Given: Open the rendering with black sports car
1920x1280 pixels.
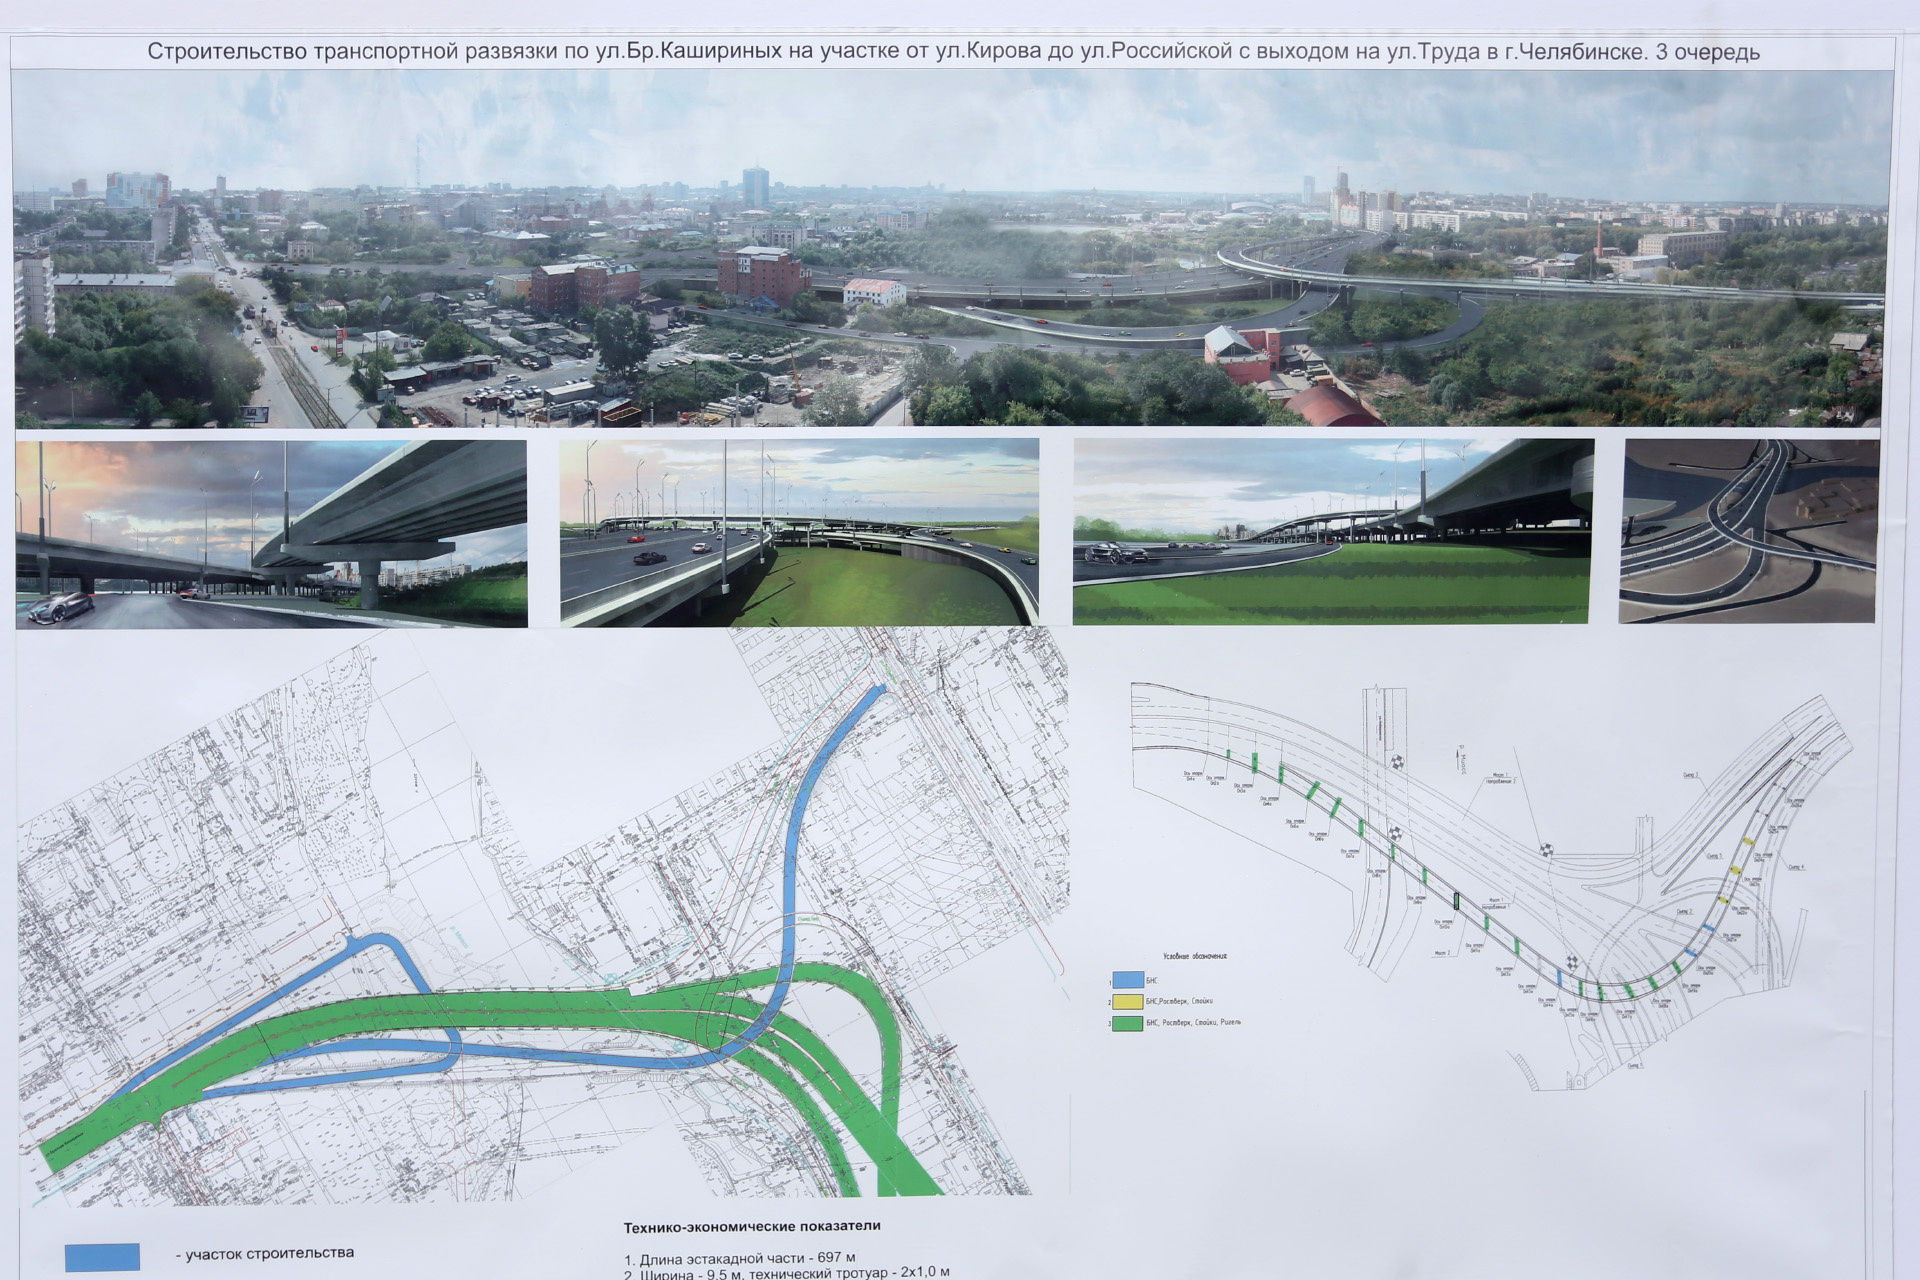Looking at the screenshot, I should (1332, 532).
